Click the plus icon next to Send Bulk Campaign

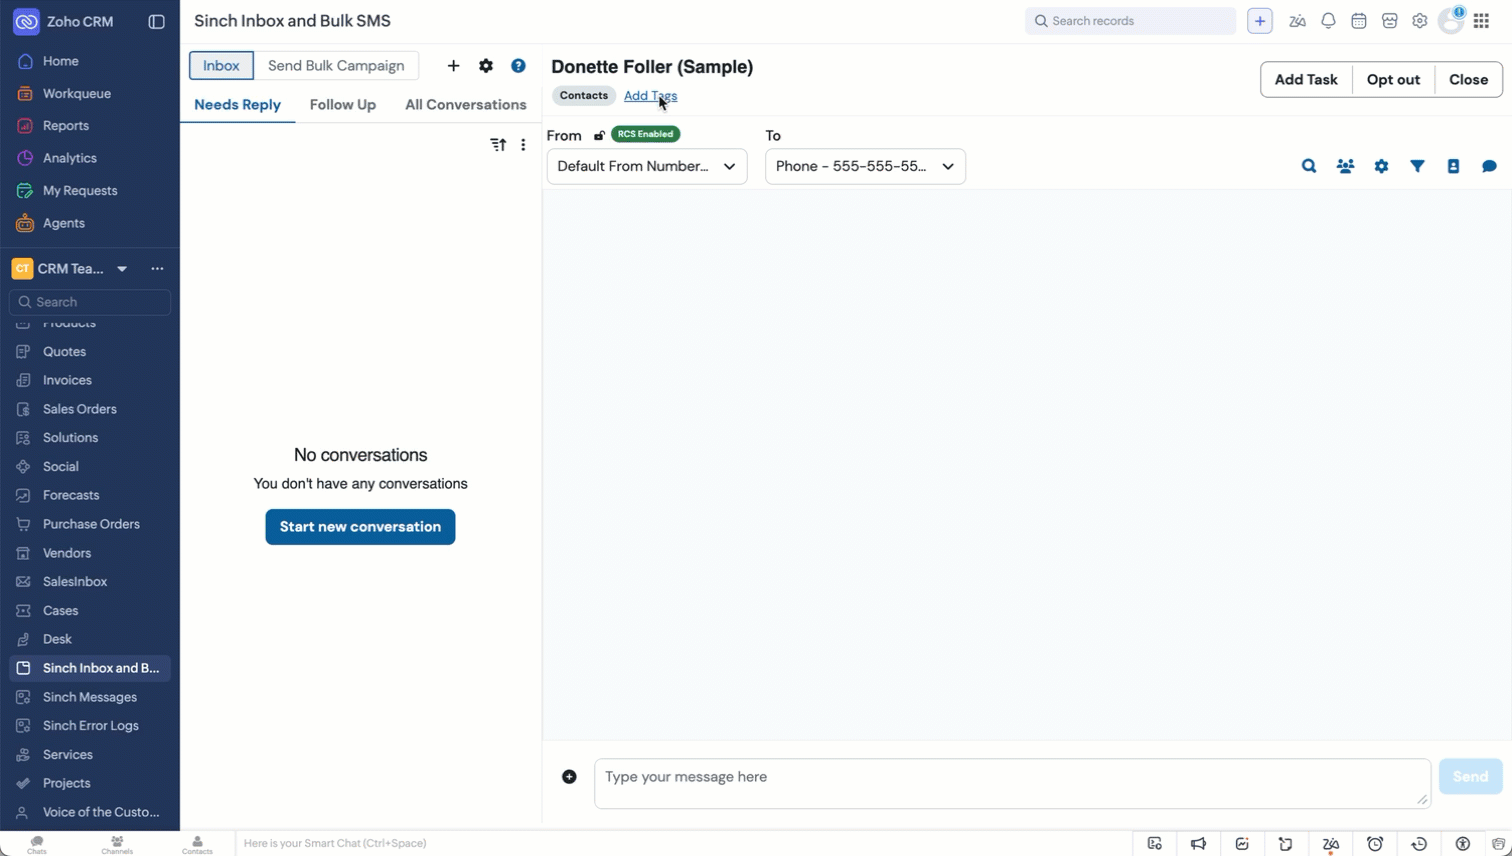(x=453, y=66)
